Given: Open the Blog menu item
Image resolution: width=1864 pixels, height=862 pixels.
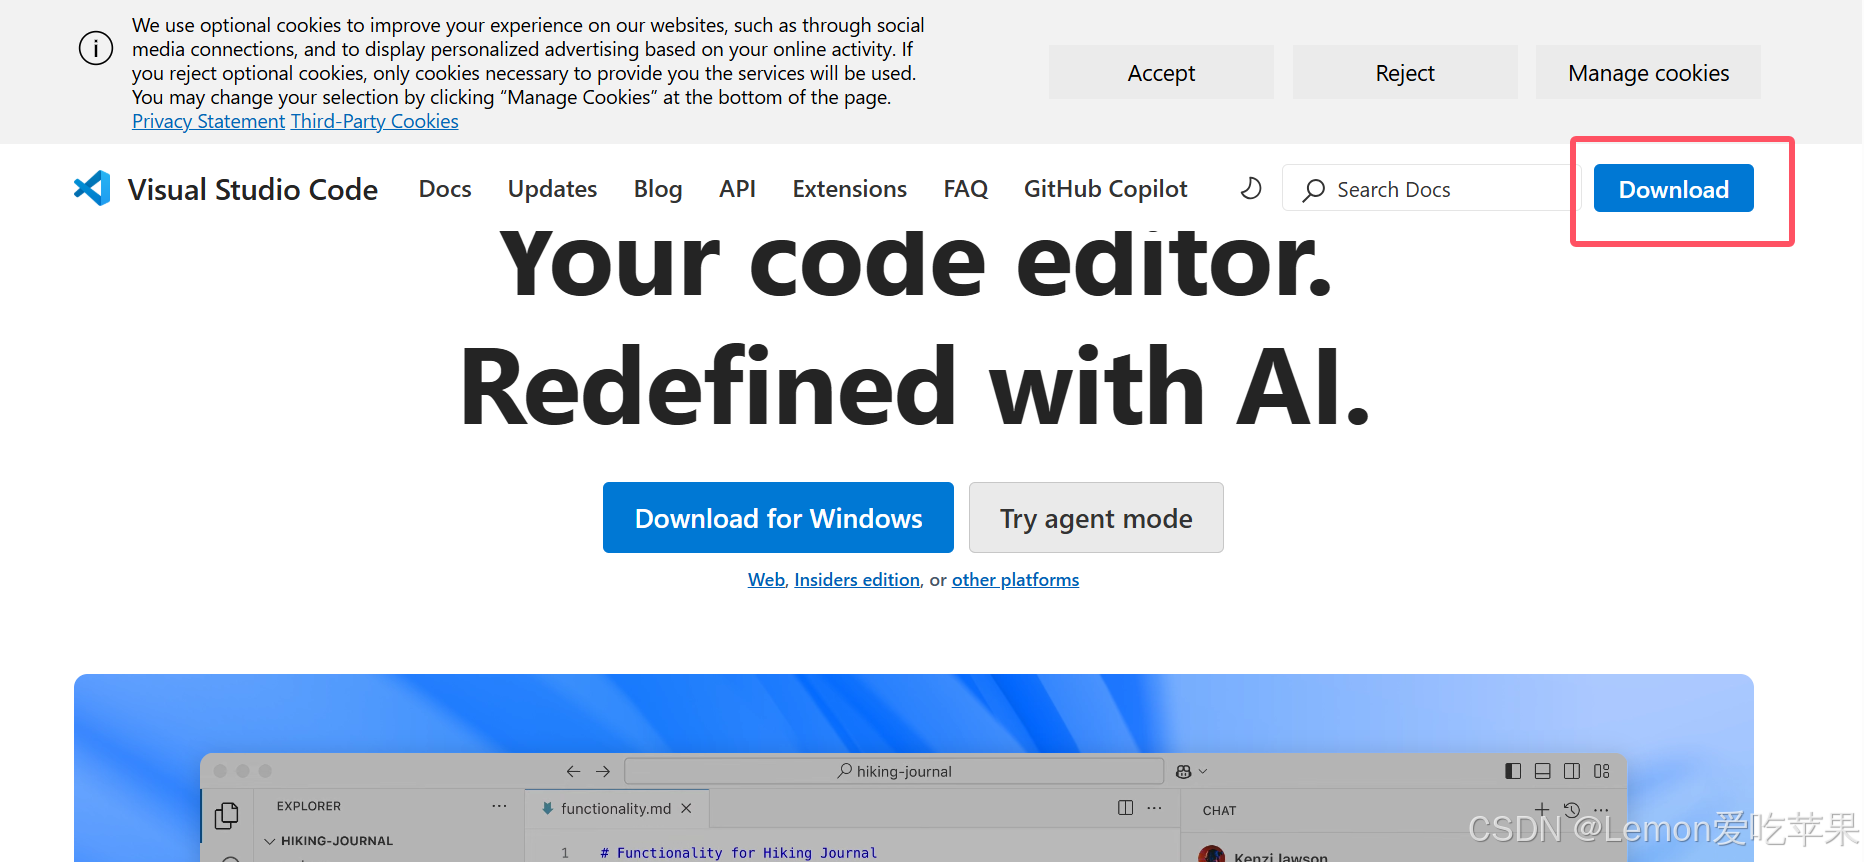Looking at the screenshot, I should coord(658,189).
